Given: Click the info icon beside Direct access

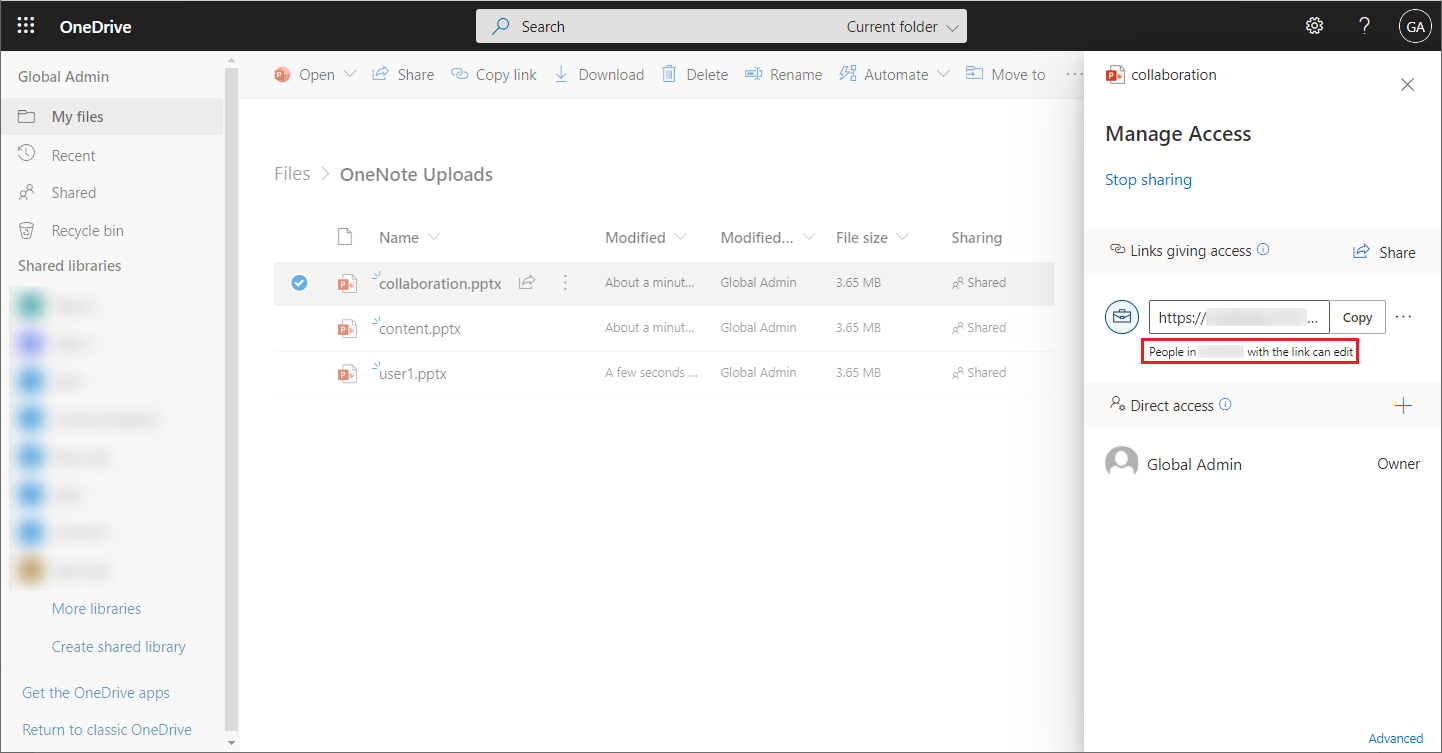Looking at the screenshot, I should click(x=1225, y=405).
